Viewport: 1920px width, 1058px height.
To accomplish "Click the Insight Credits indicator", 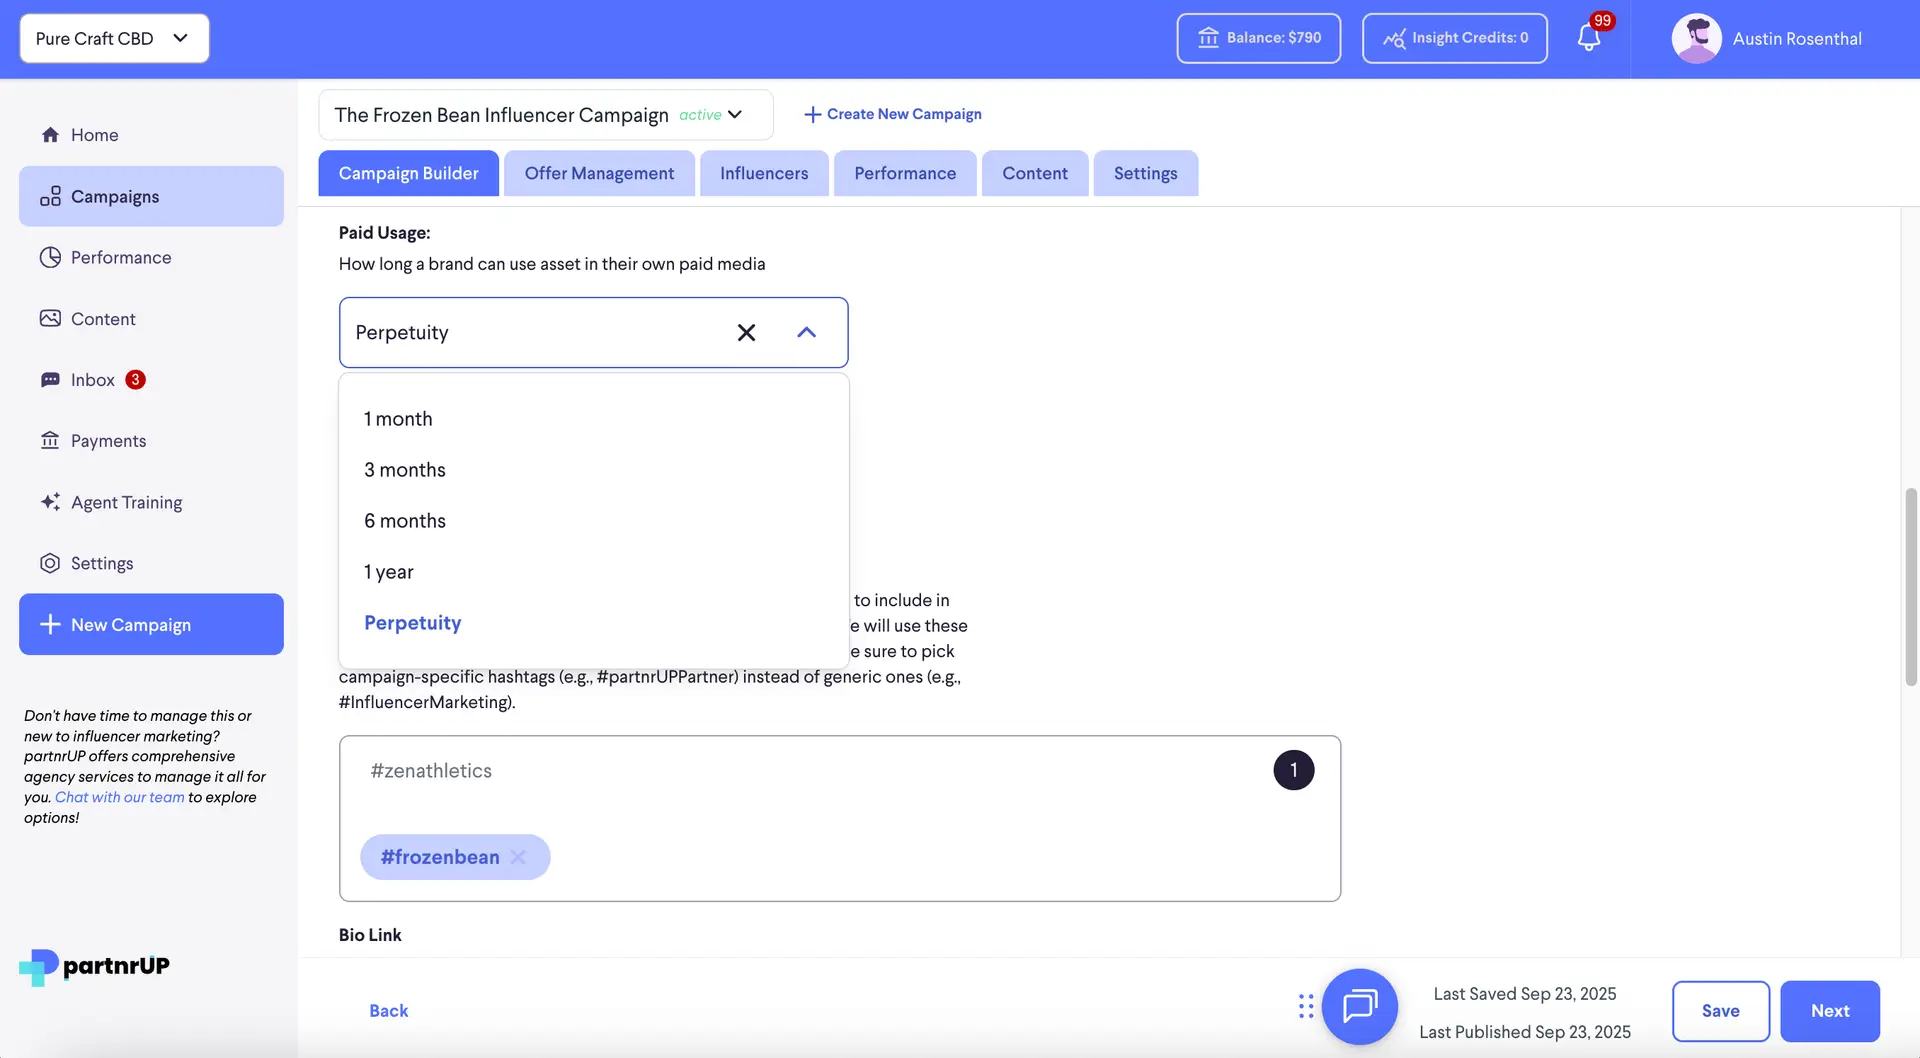I will 1455,38.
